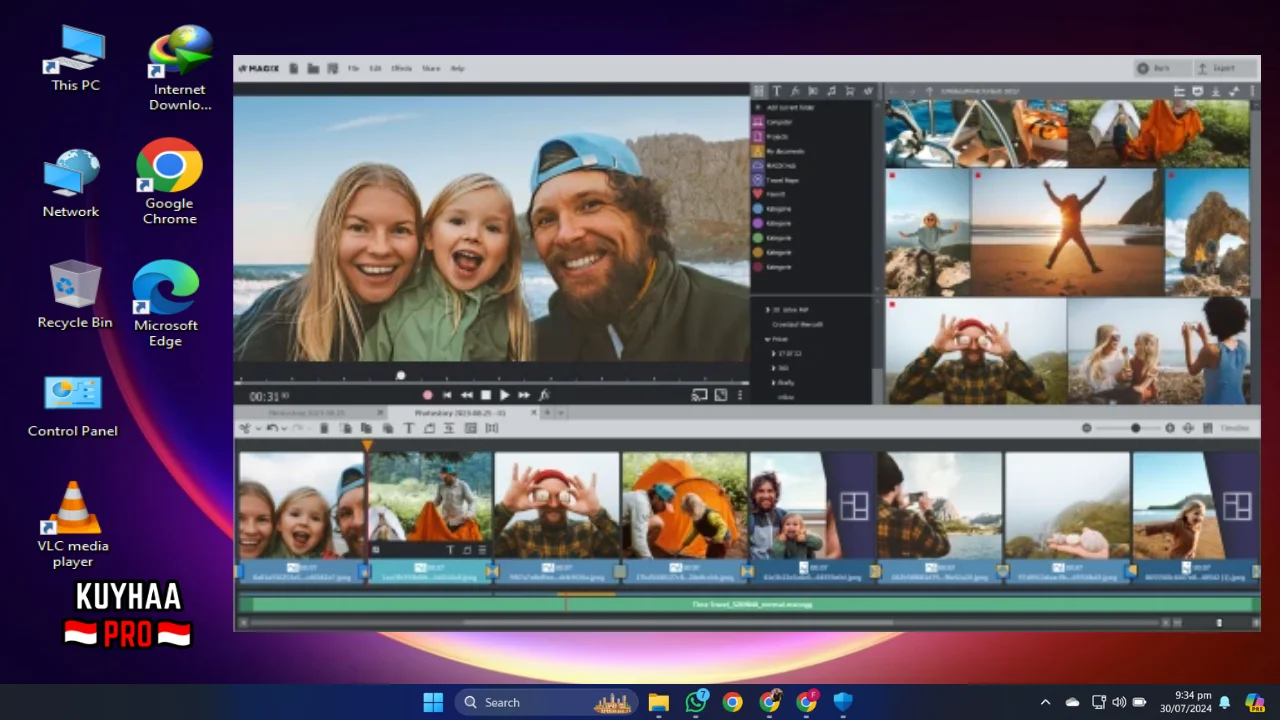
Task: Click the horizontal scrollbar below timeline
Action: pyautogui.click(x=680, y=622)
